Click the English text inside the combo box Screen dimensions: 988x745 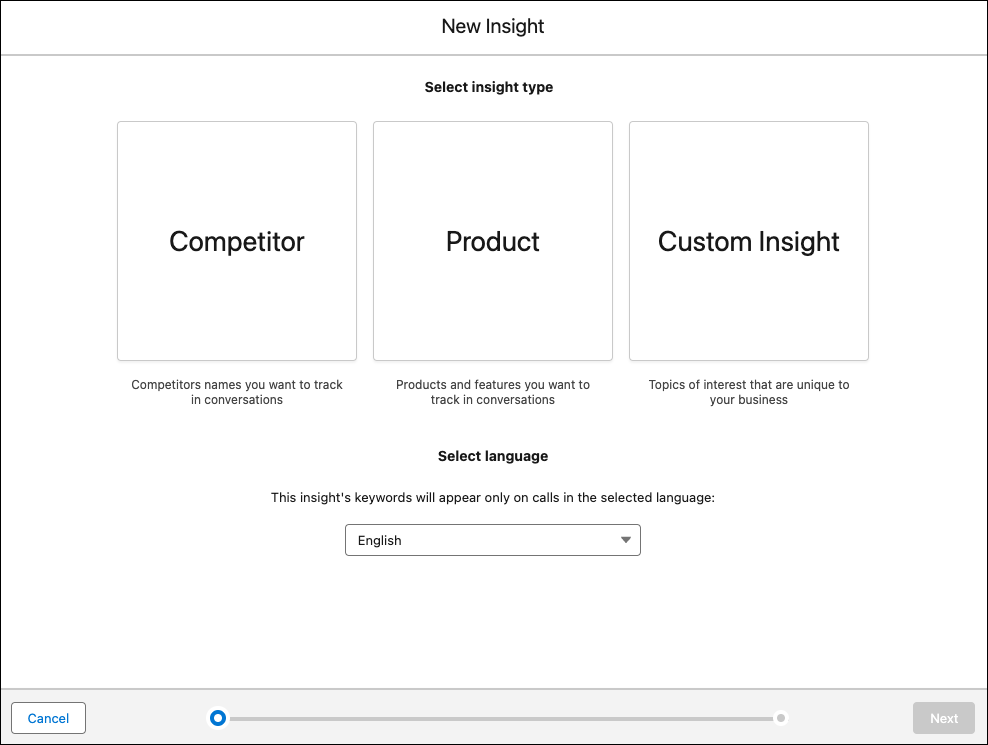(x=380, y=540)
